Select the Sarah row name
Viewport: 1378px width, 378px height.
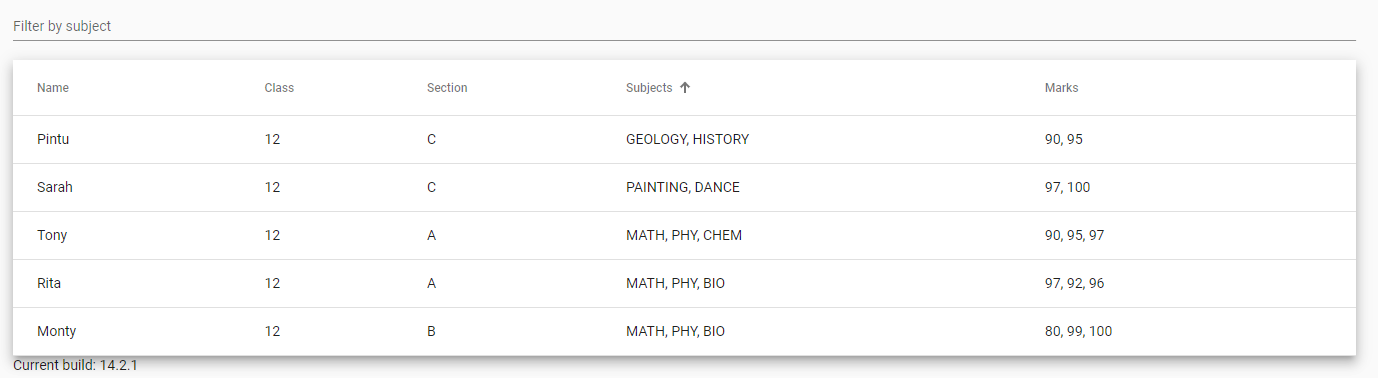click(55, 188)
